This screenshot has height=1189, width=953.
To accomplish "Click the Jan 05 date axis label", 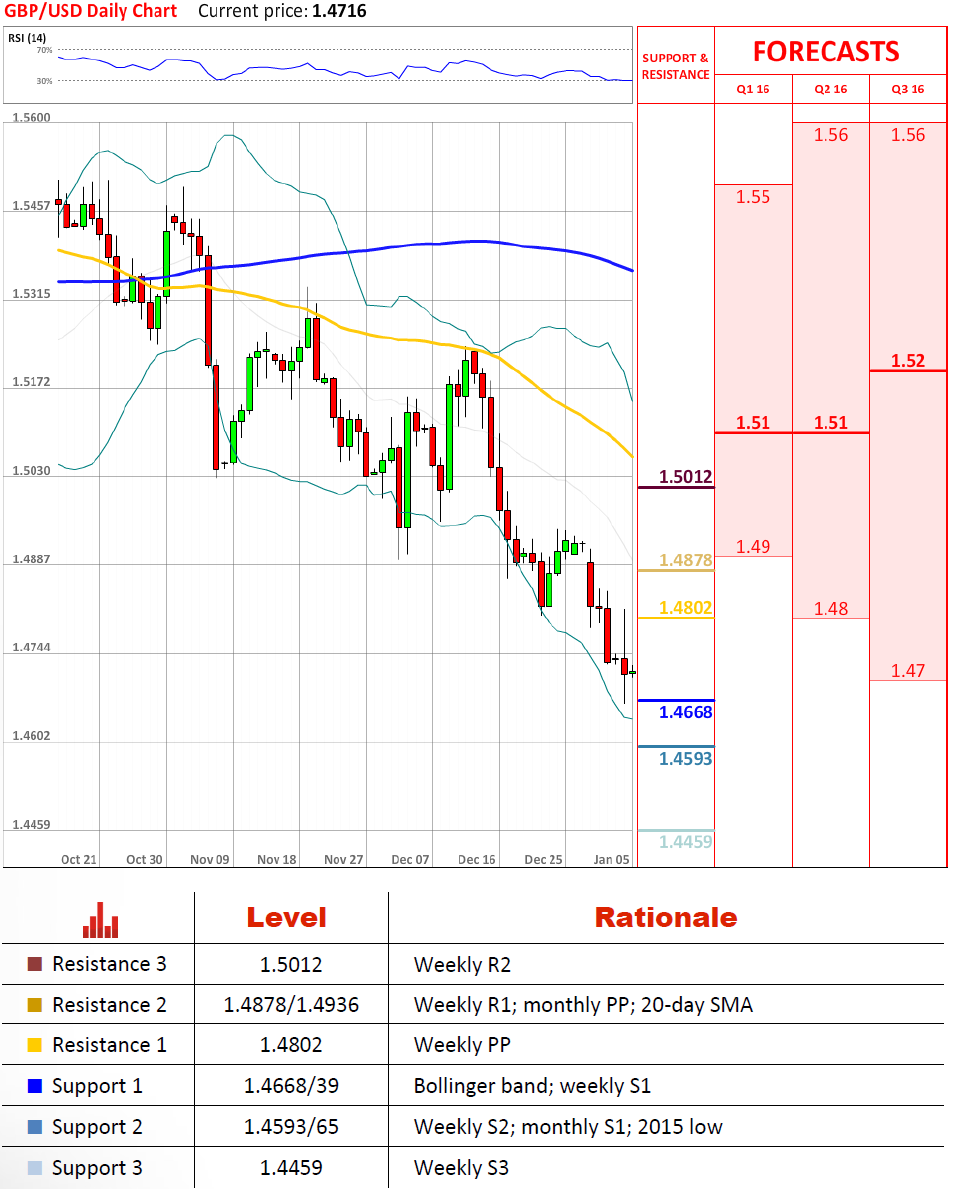I will pos(611,859).
